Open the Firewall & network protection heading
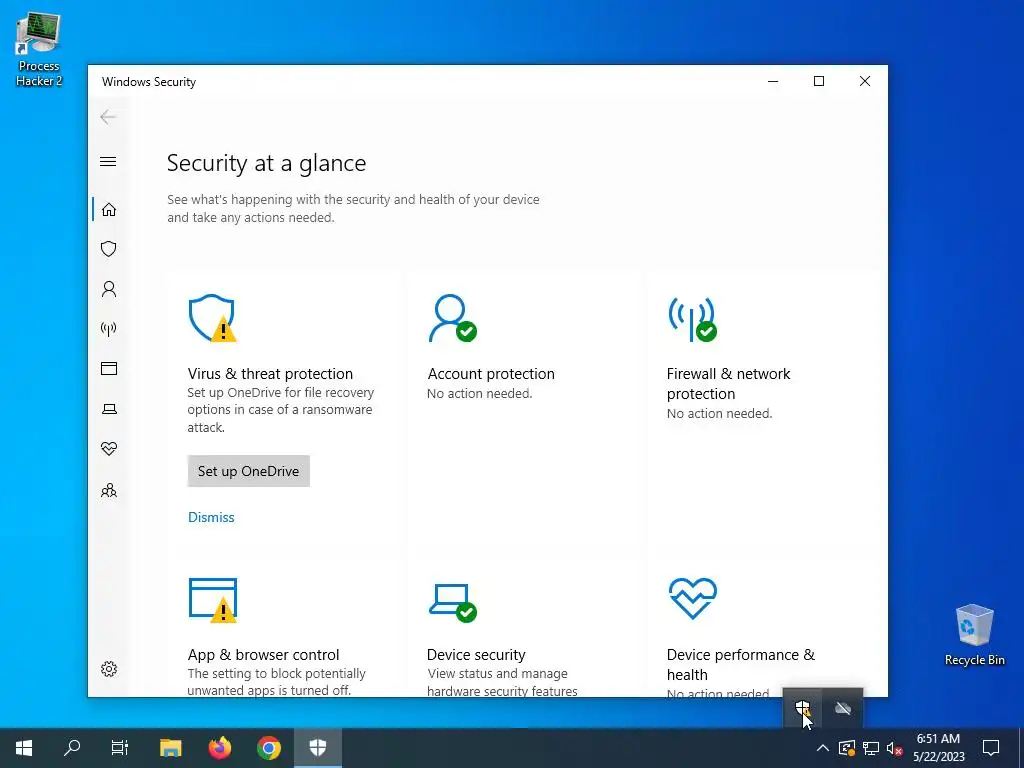 pos(728,383)
